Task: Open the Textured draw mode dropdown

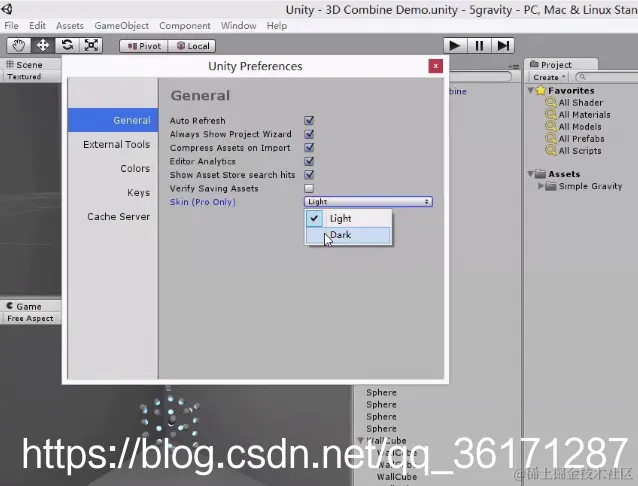Action: [x=31, y=77]
